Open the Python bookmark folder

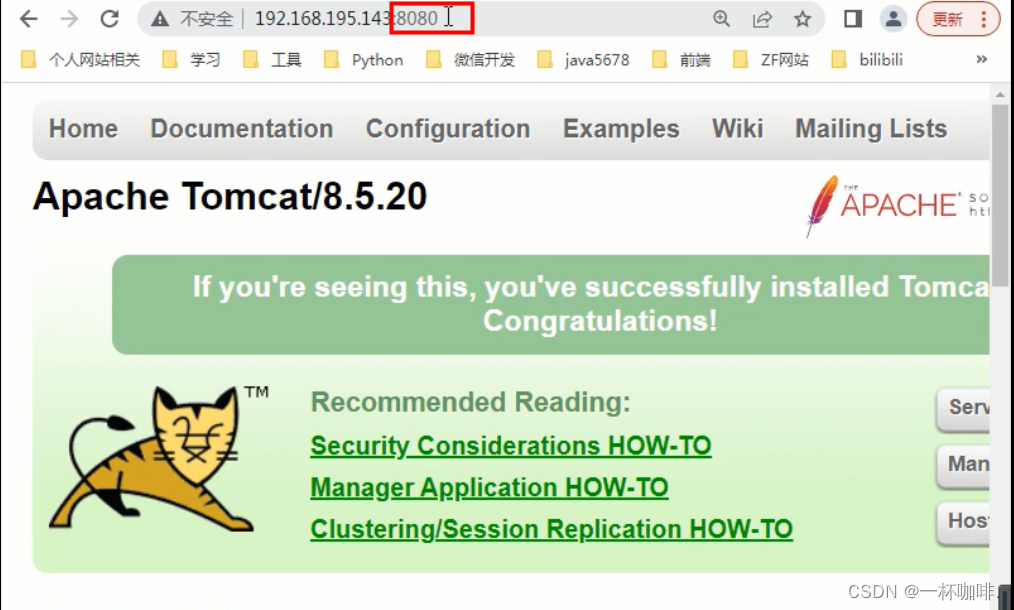point(363,60)
